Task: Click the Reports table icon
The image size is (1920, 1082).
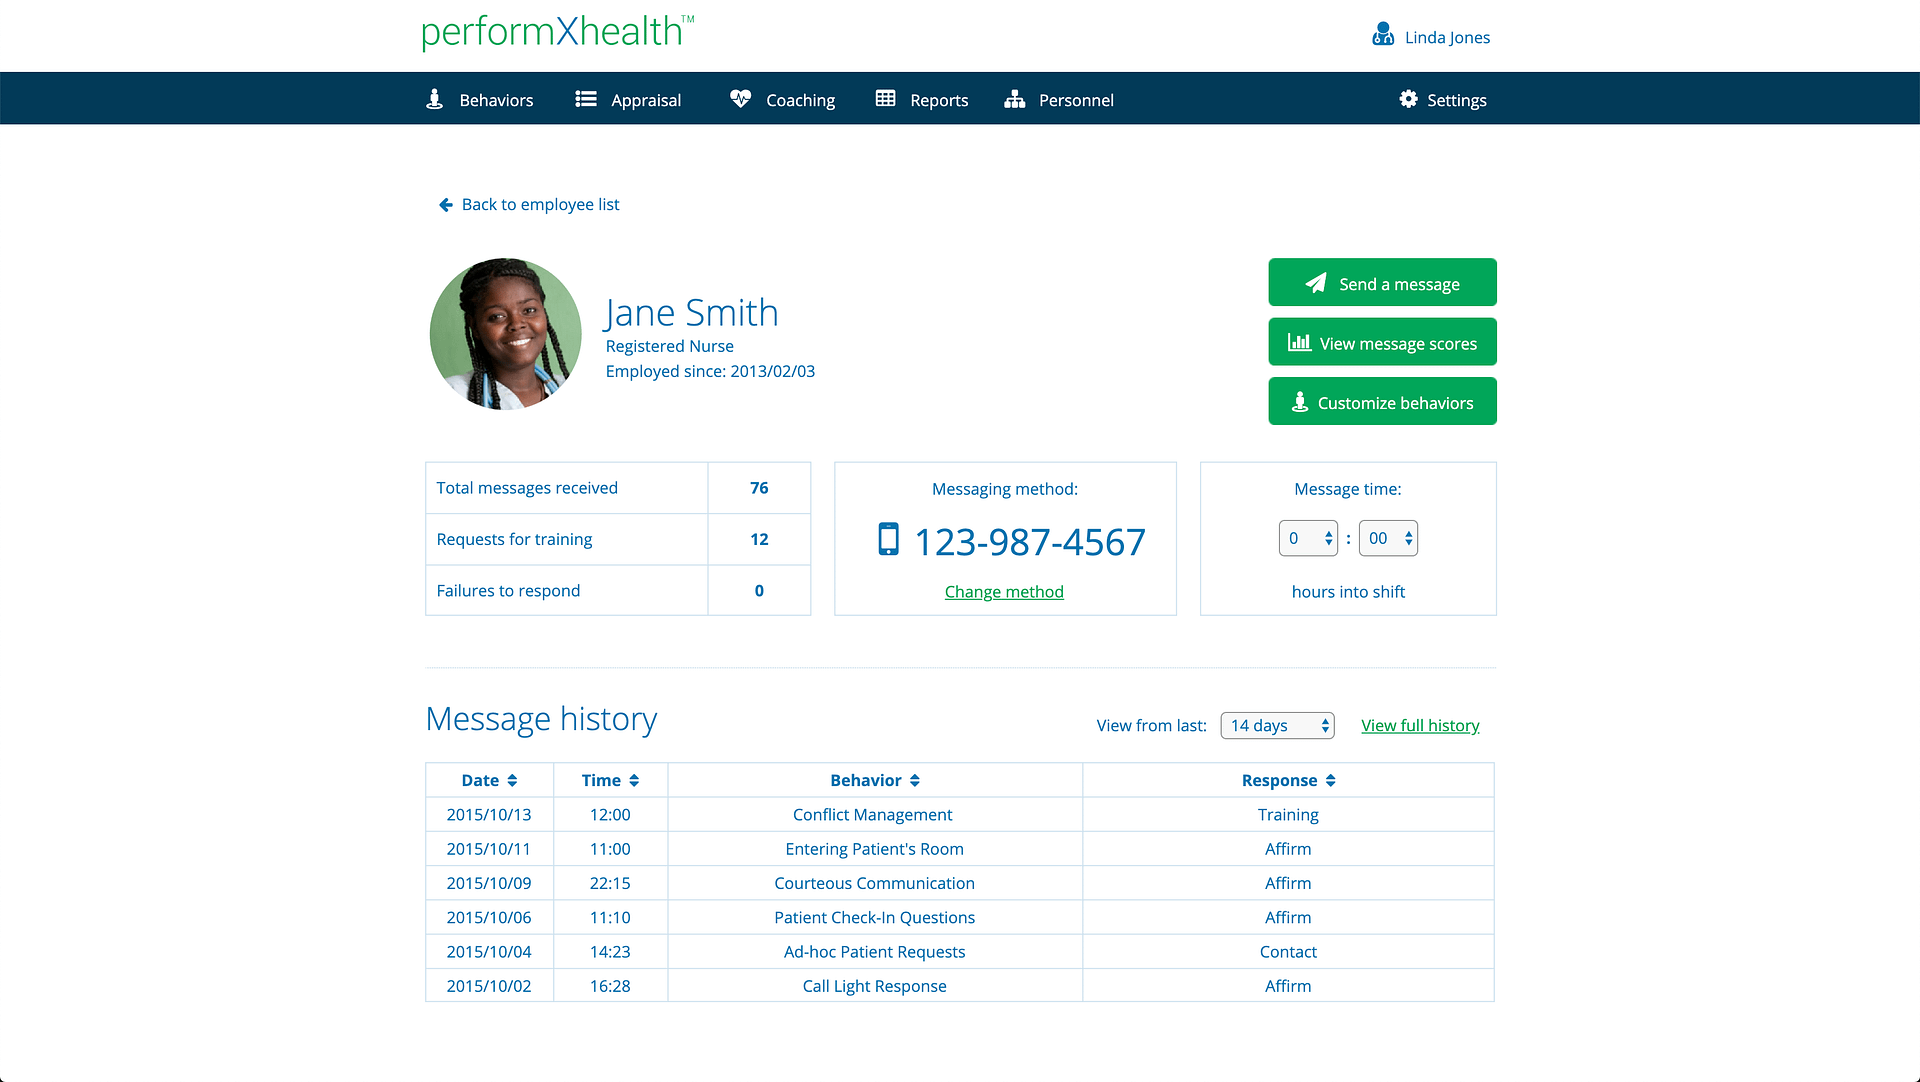Action: pos(885,98)
